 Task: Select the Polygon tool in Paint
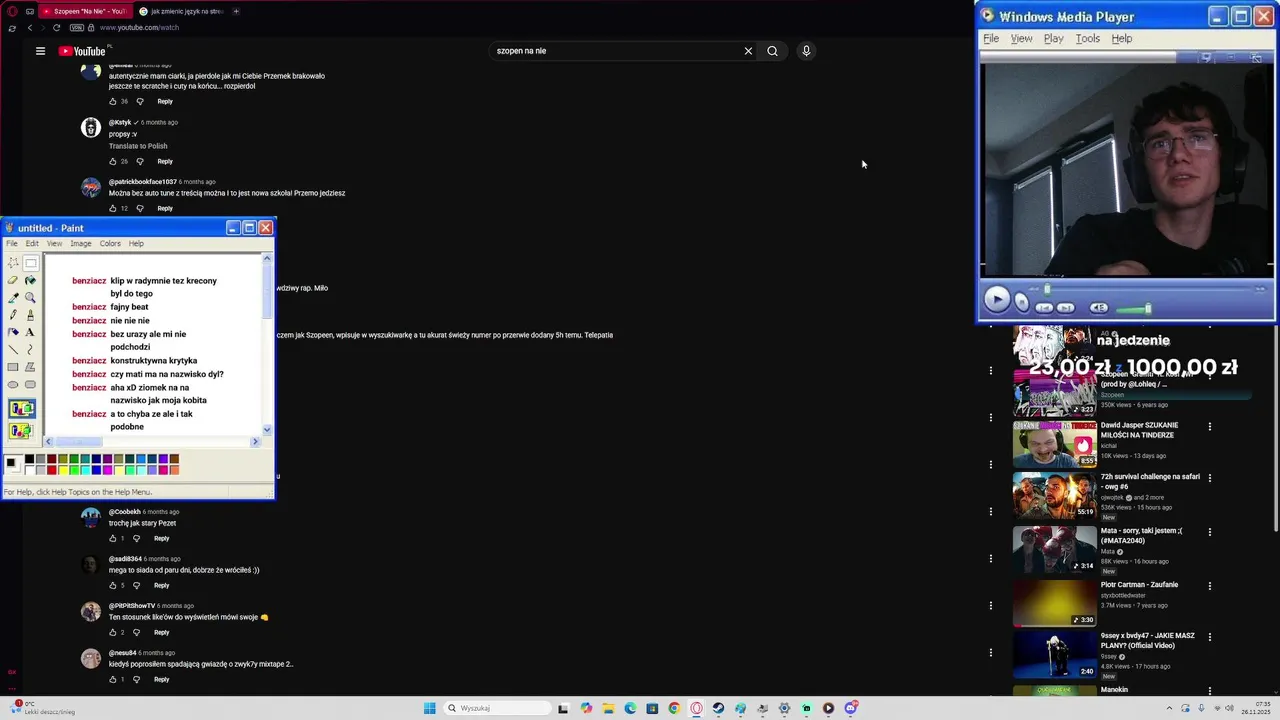(30, 367)
